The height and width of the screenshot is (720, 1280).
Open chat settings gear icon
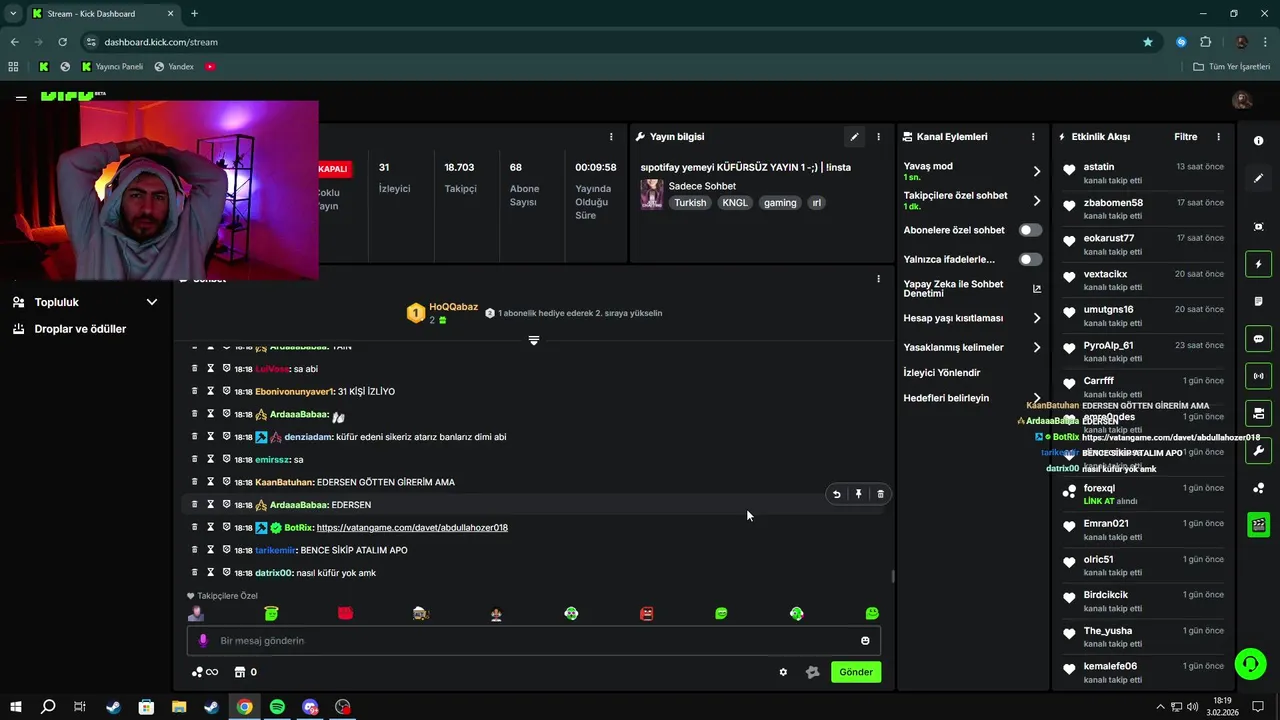point(783,672)
